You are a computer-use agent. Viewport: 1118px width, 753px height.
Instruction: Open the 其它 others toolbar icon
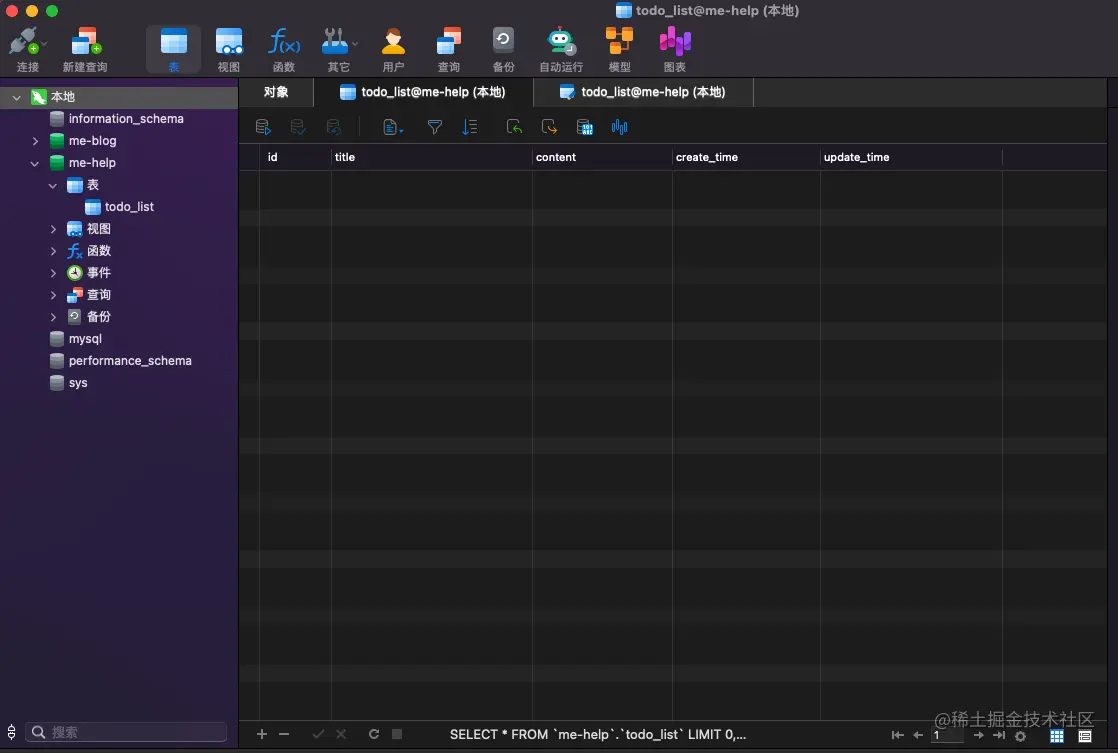339,48
